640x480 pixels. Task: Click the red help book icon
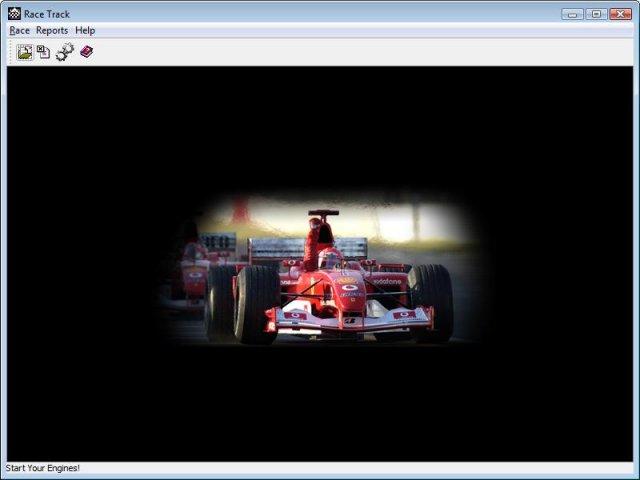pyautogui.click(x=87, y=52)
